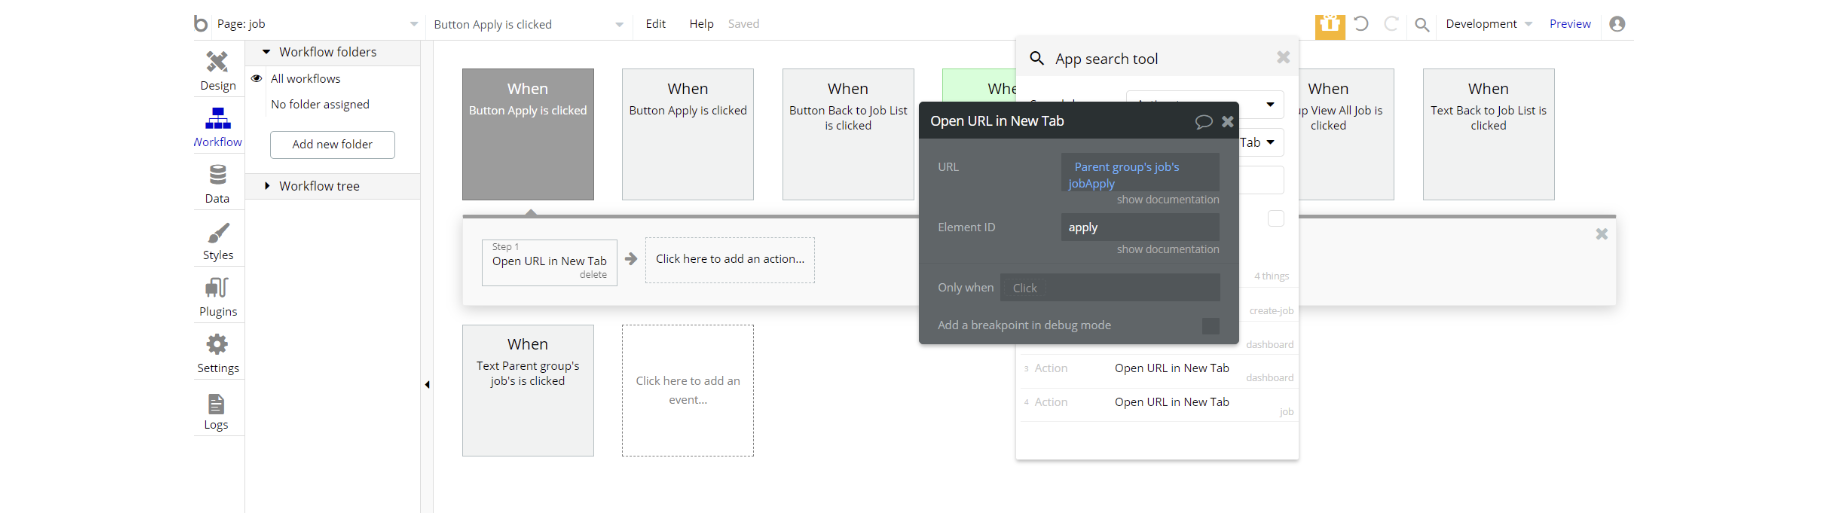Open the Design tab in sidebar

click(x=217, y=70)
